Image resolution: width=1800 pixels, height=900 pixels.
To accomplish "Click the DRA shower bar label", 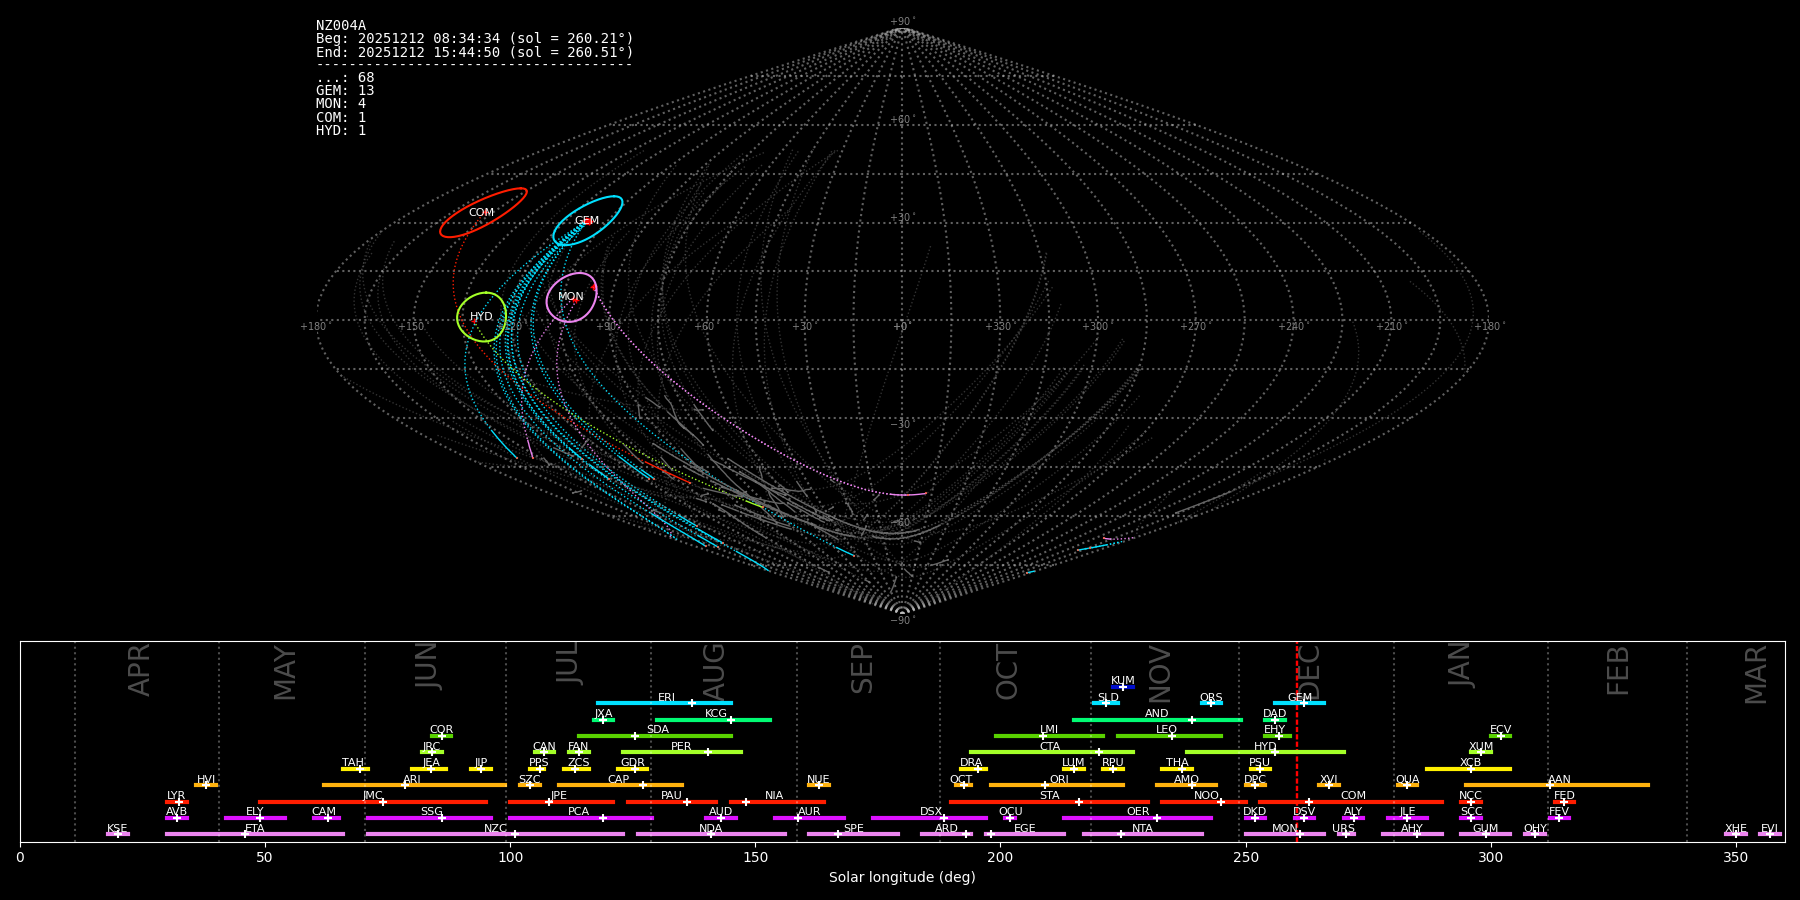I will [x=971, y=762].
